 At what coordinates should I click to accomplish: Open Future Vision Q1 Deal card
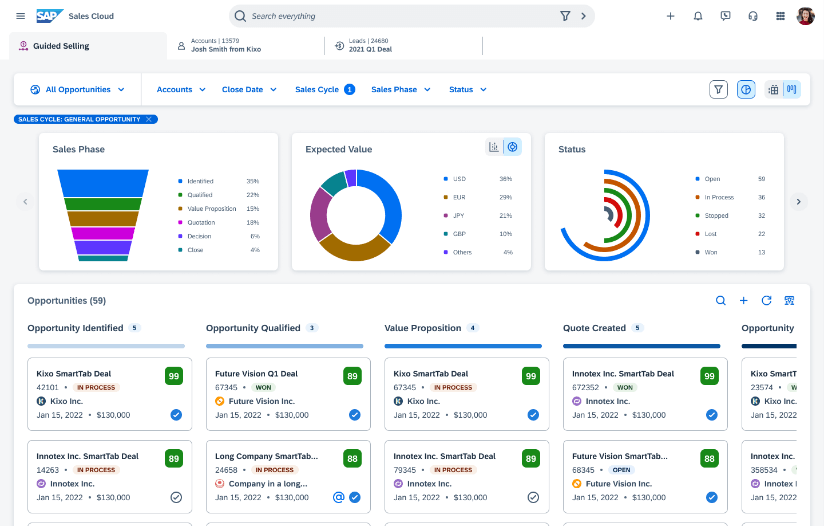click(x=288, y=394)
